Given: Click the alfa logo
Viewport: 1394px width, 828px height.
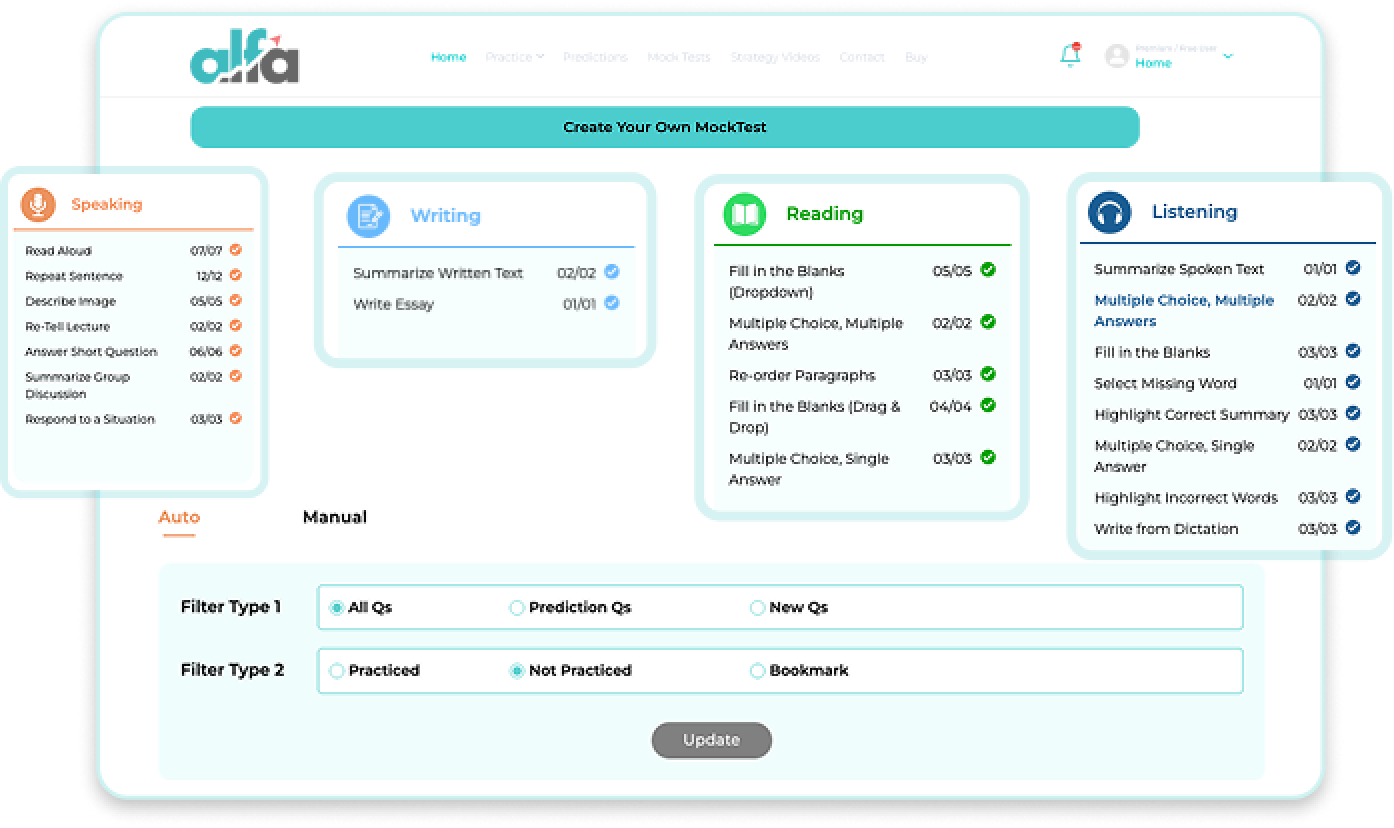Looking at the screenshot, I should tap(244, 59).
